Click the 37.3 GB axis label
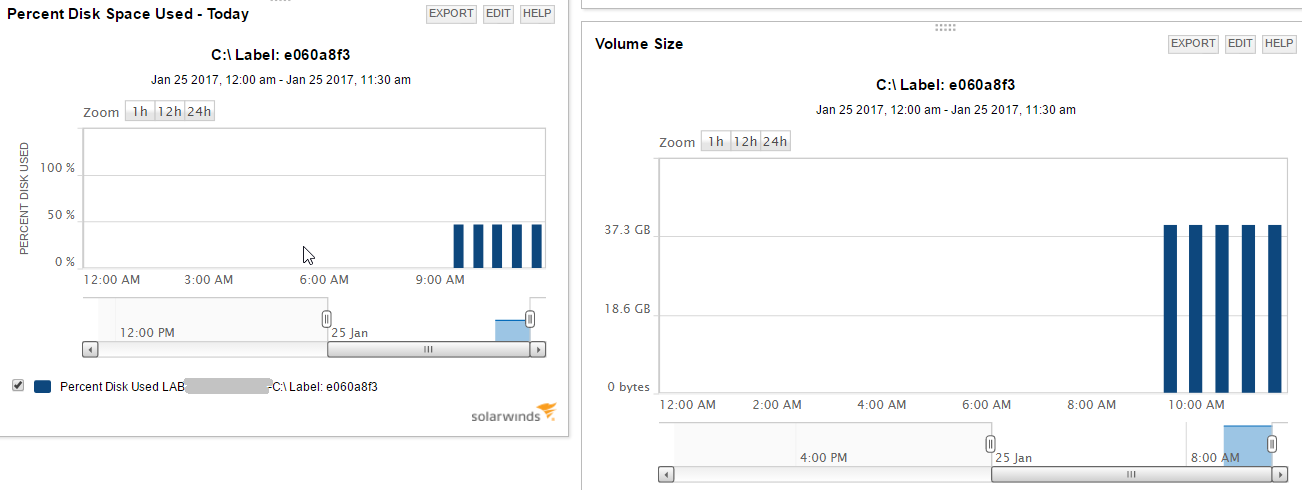The width and height of the screenshot is (1302, 490). tap(627, 230)
